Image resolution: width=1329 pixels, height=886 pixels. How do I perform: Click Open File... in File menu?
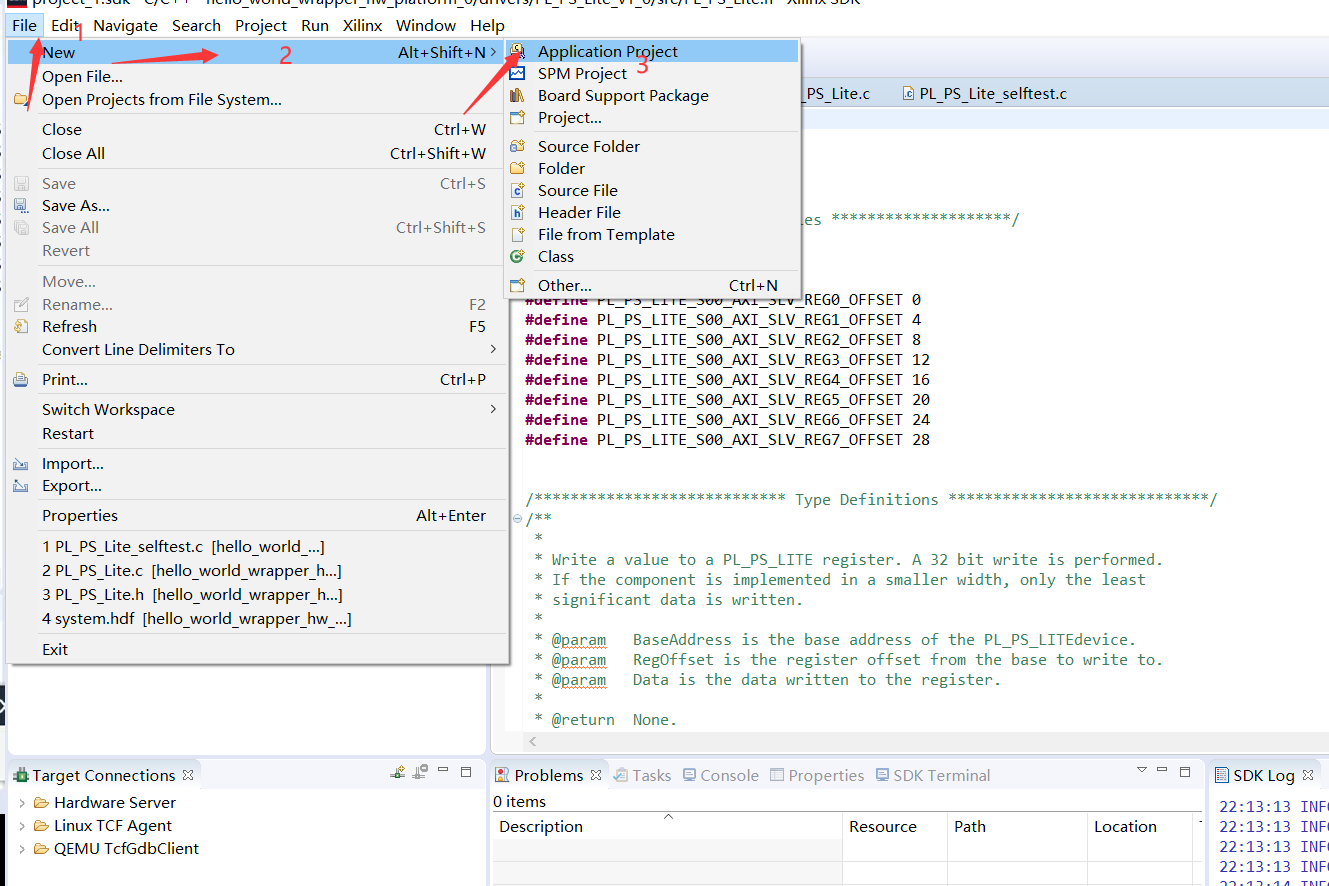pyautogui.click(x=257, y=76)
